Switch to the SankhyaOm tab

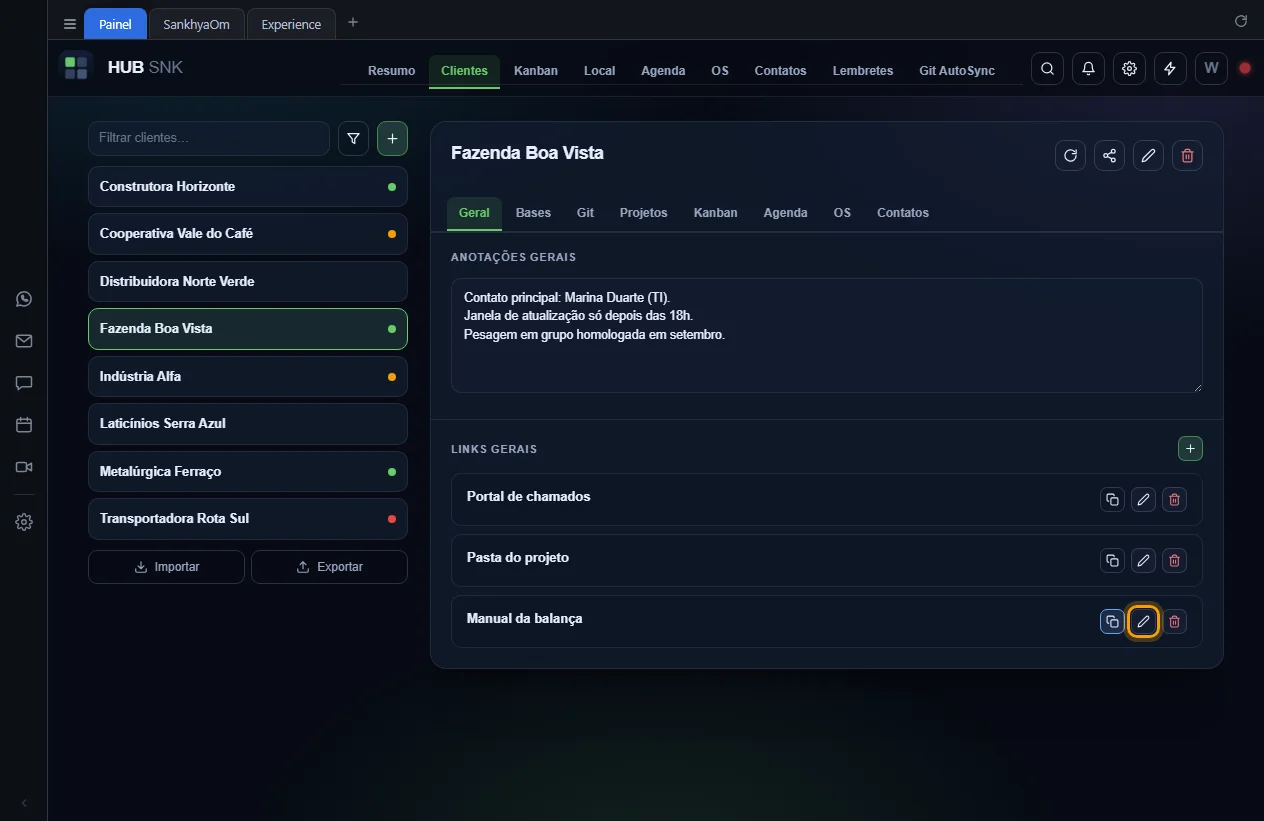click(x=196, y=24)
